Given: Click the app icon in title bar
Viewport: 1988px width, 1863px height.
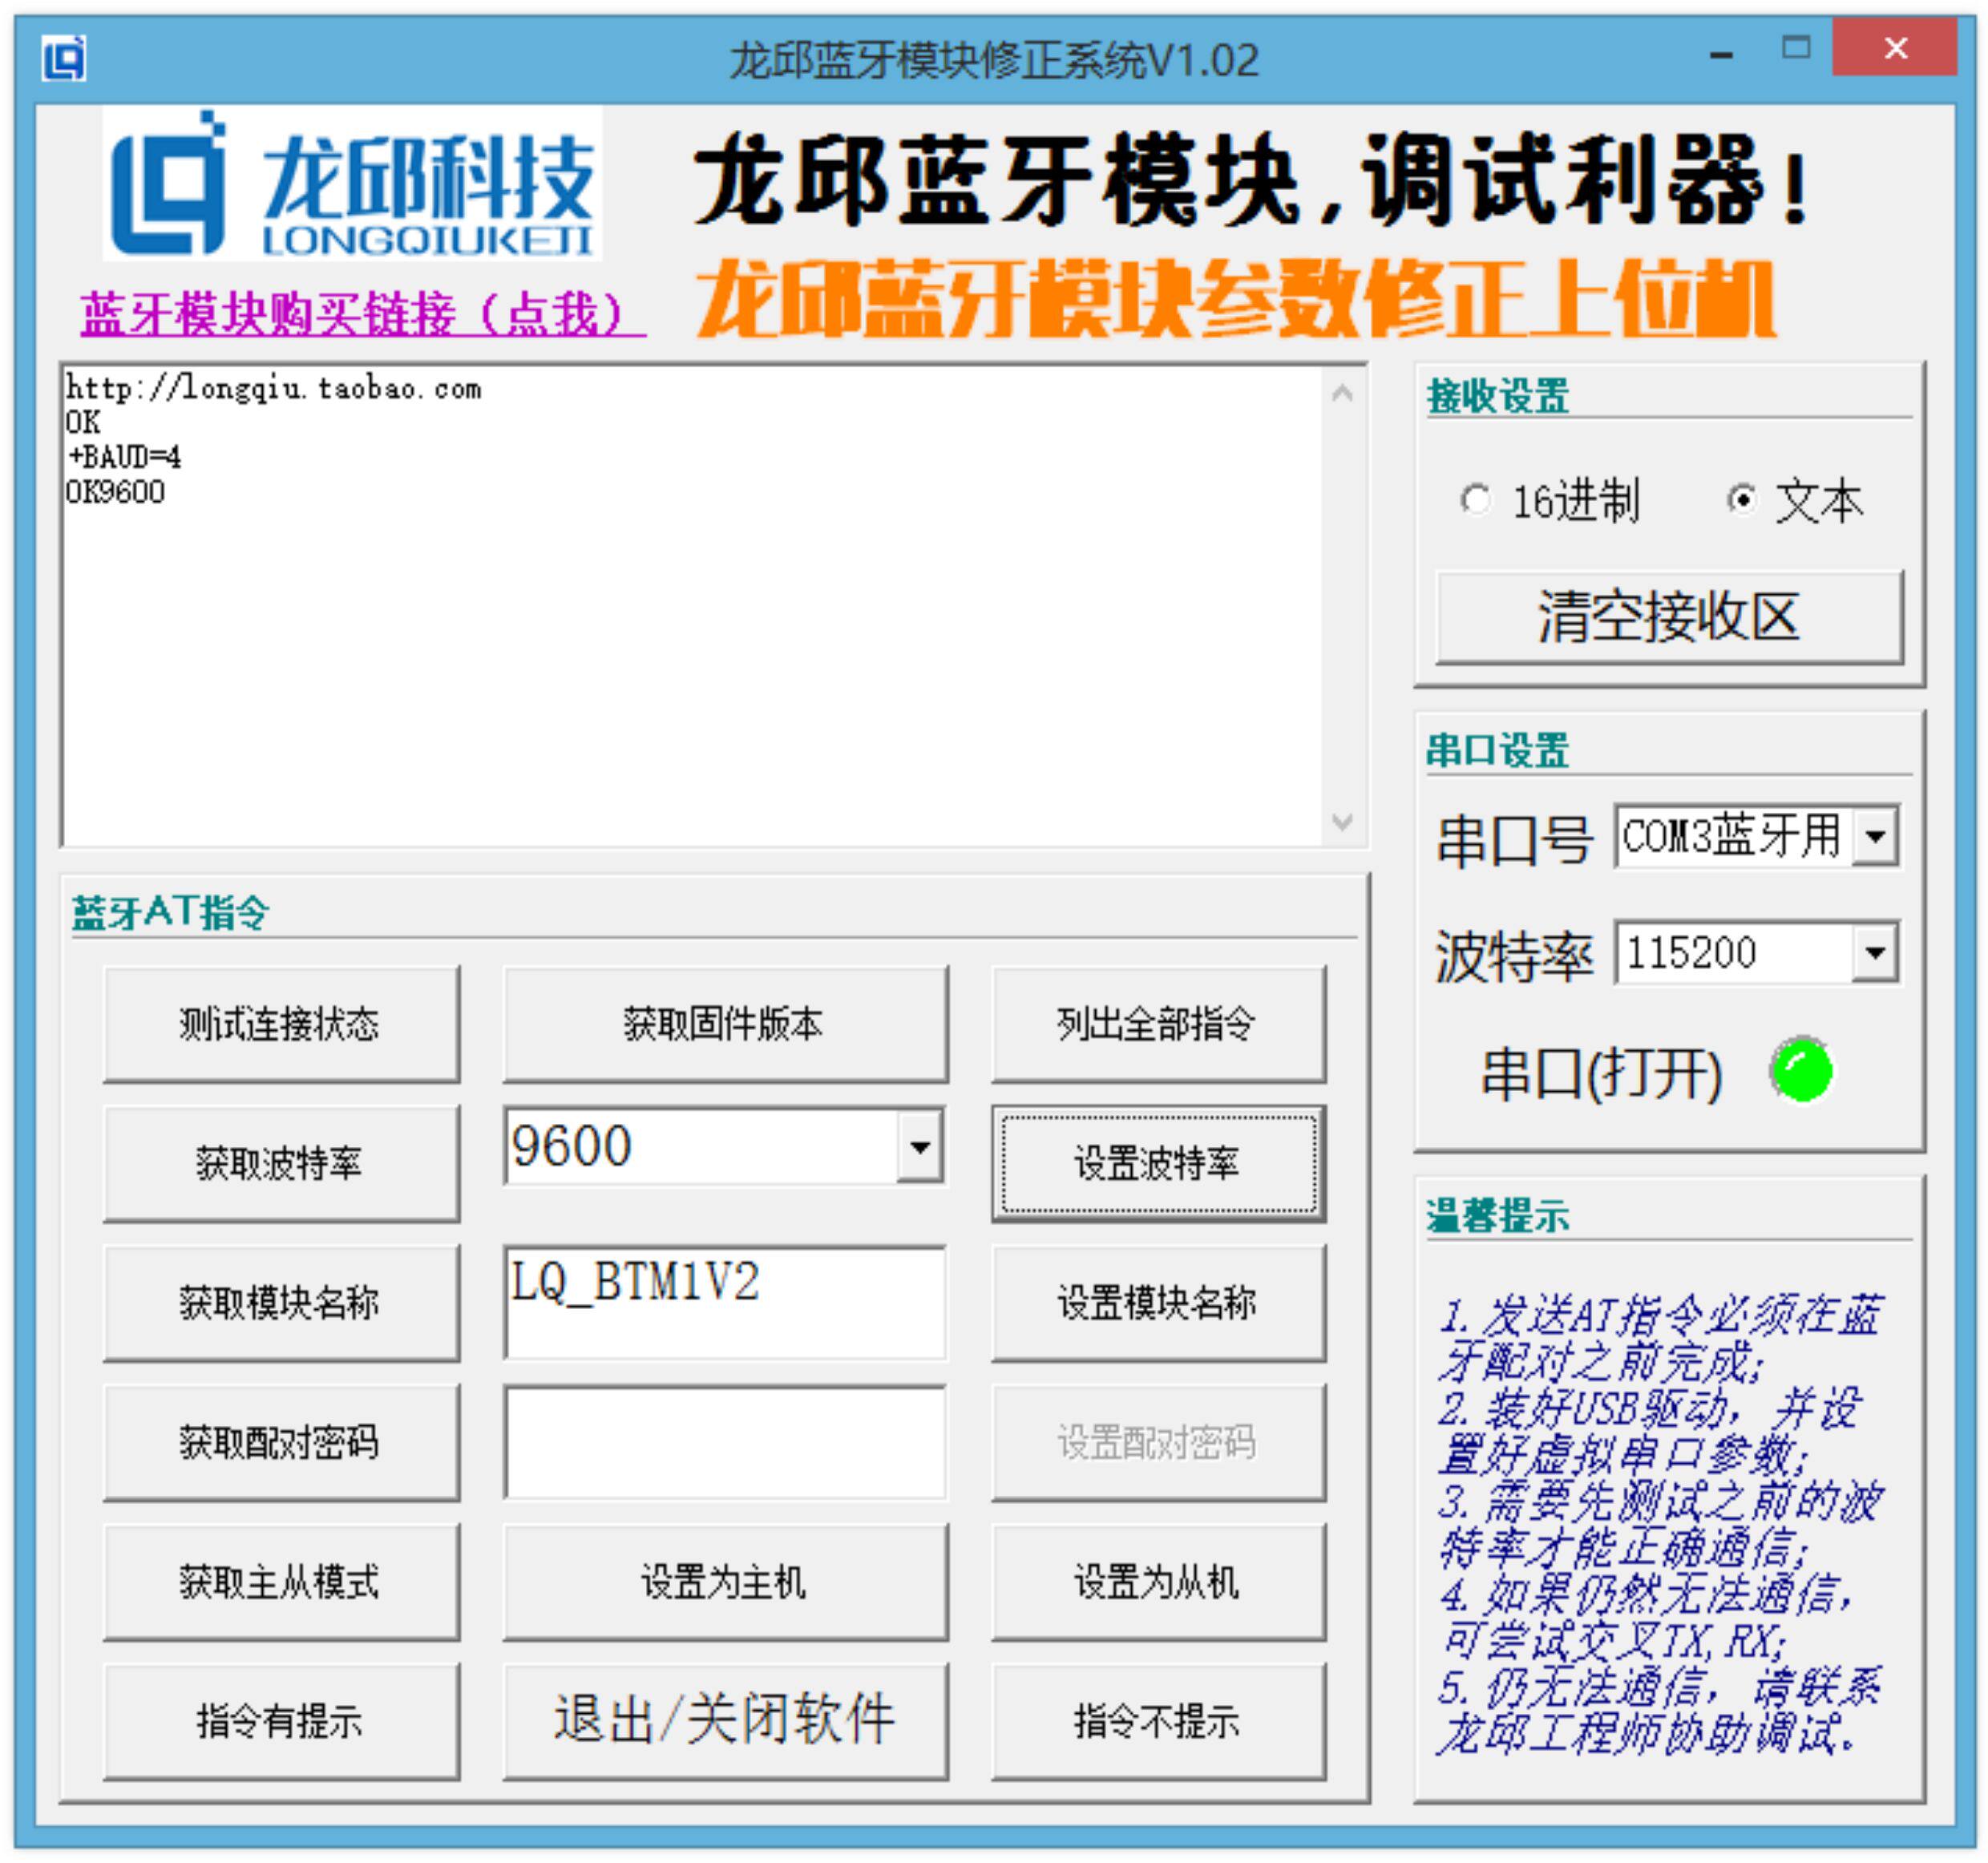Looking at the screenshot, I should (x=64, y=58).
